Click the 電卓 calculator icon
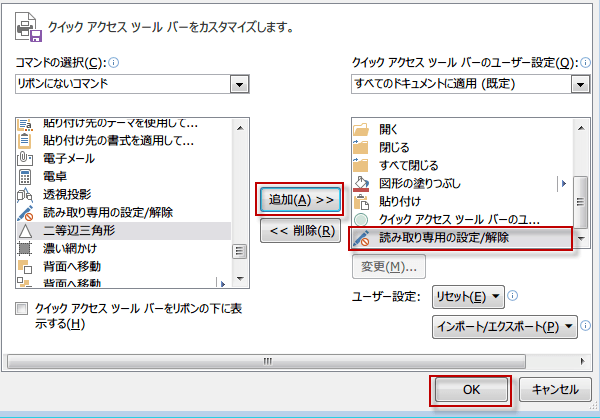Image resolution: width=600 pixels, height=418 pixels. pyautogui.click(x=25, y=176)
